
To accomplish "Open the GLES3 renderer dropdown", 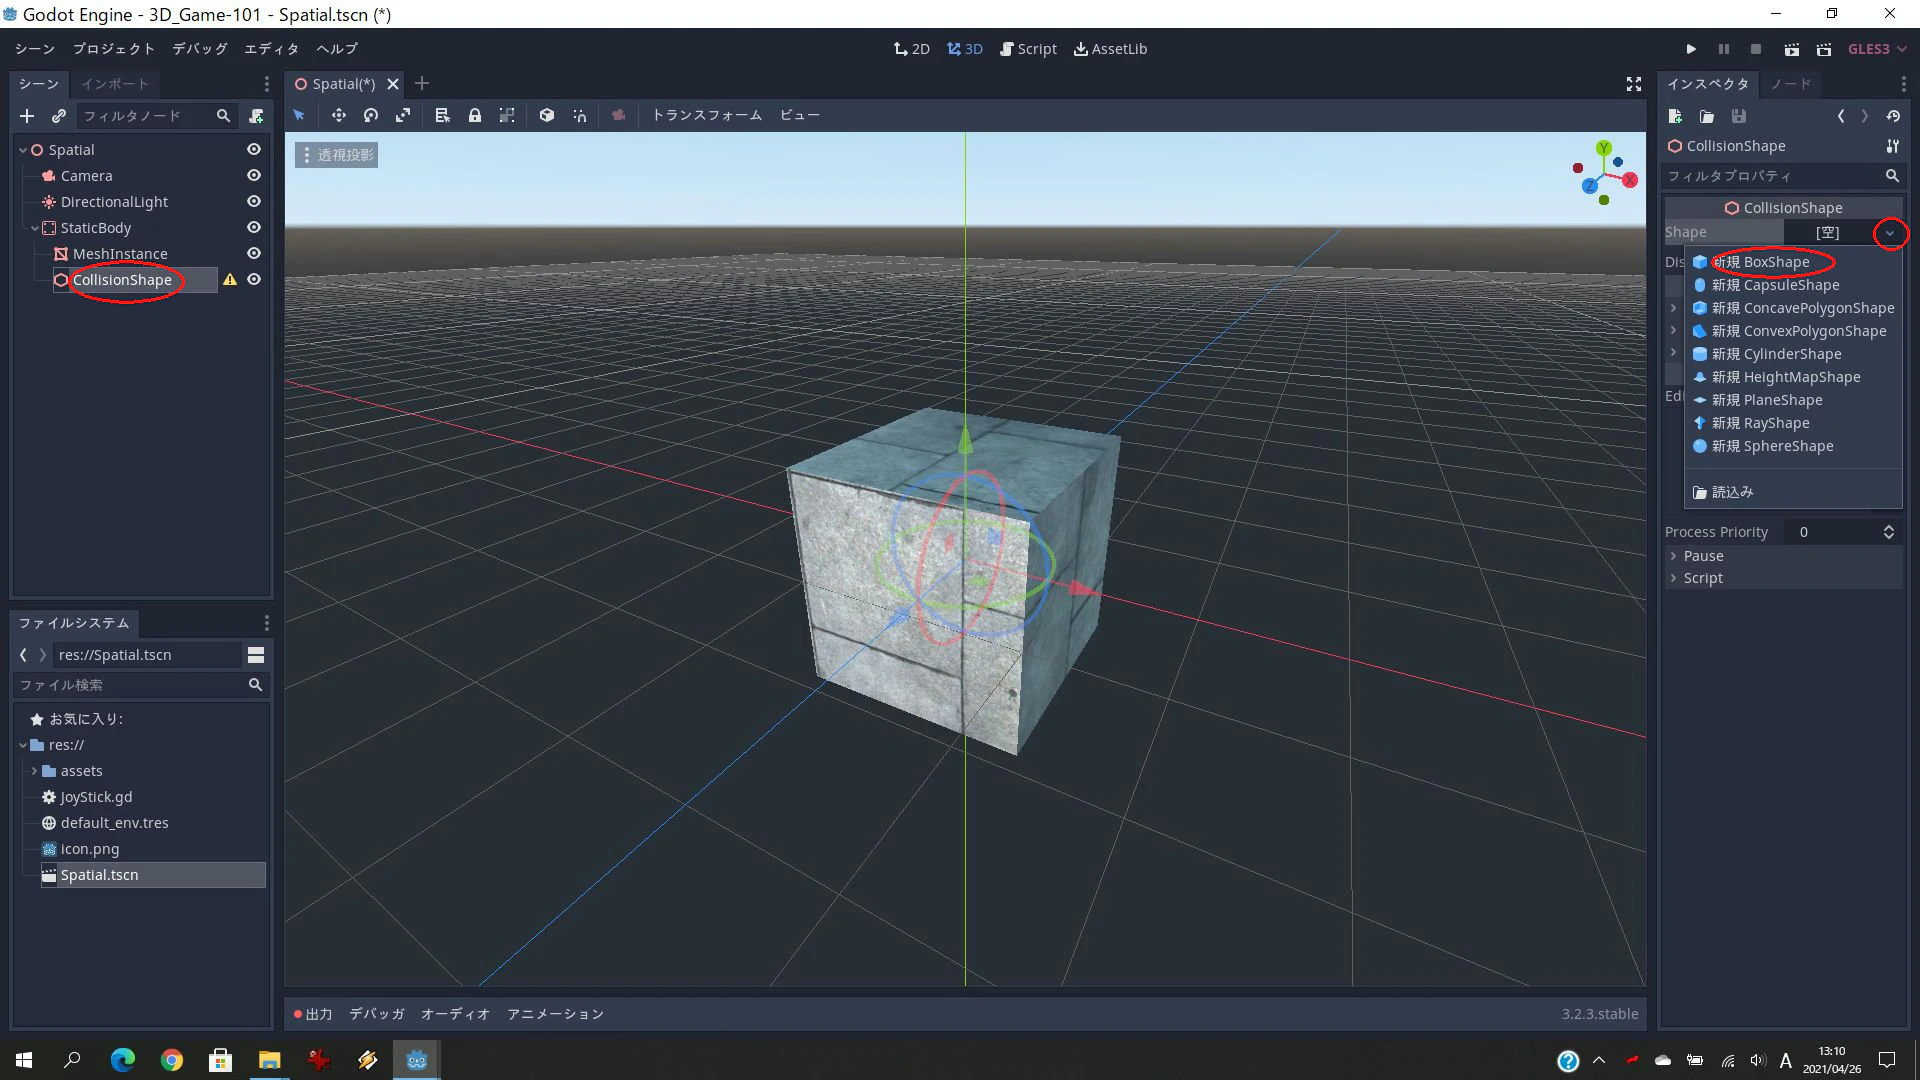I will pos(1877,49).
